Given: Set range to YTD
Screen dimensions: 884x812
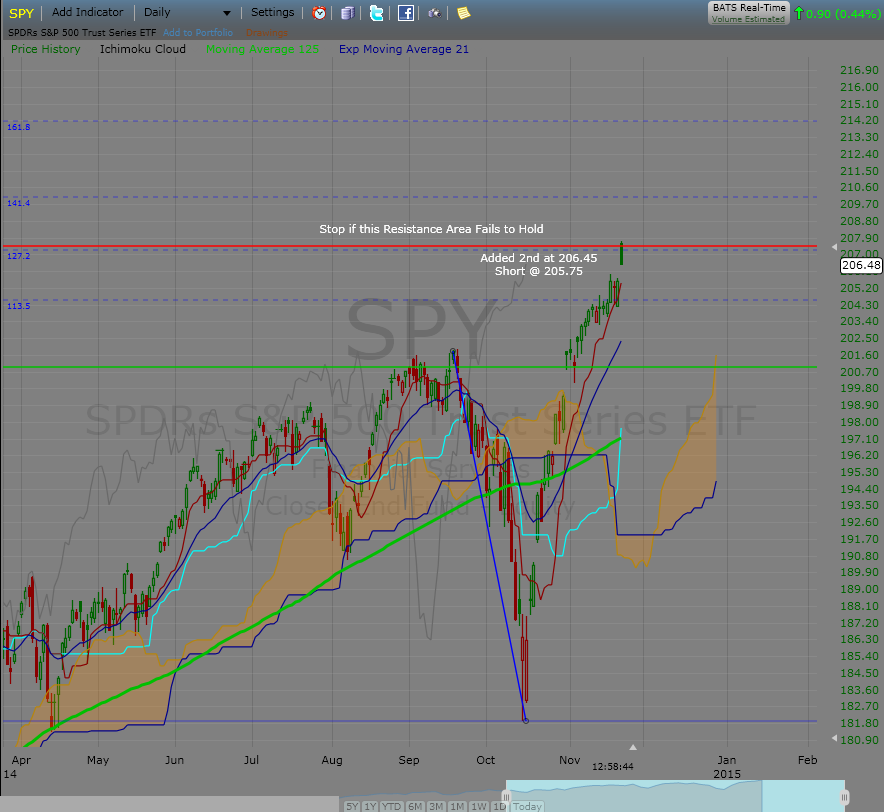Looking at the screenshot, I should point(391,806).
